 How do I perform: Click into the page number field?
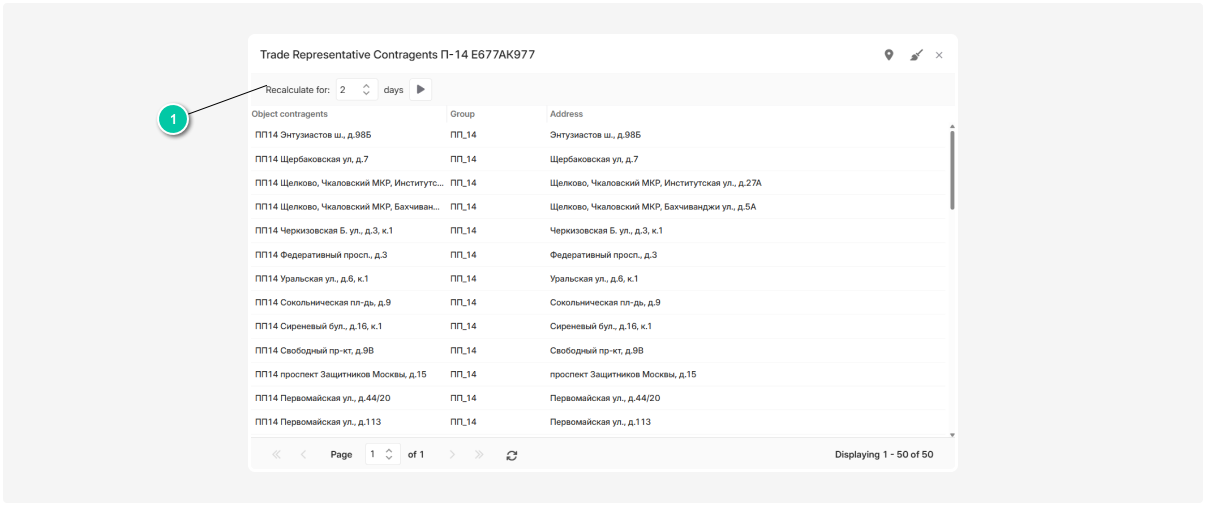[374, 455]
